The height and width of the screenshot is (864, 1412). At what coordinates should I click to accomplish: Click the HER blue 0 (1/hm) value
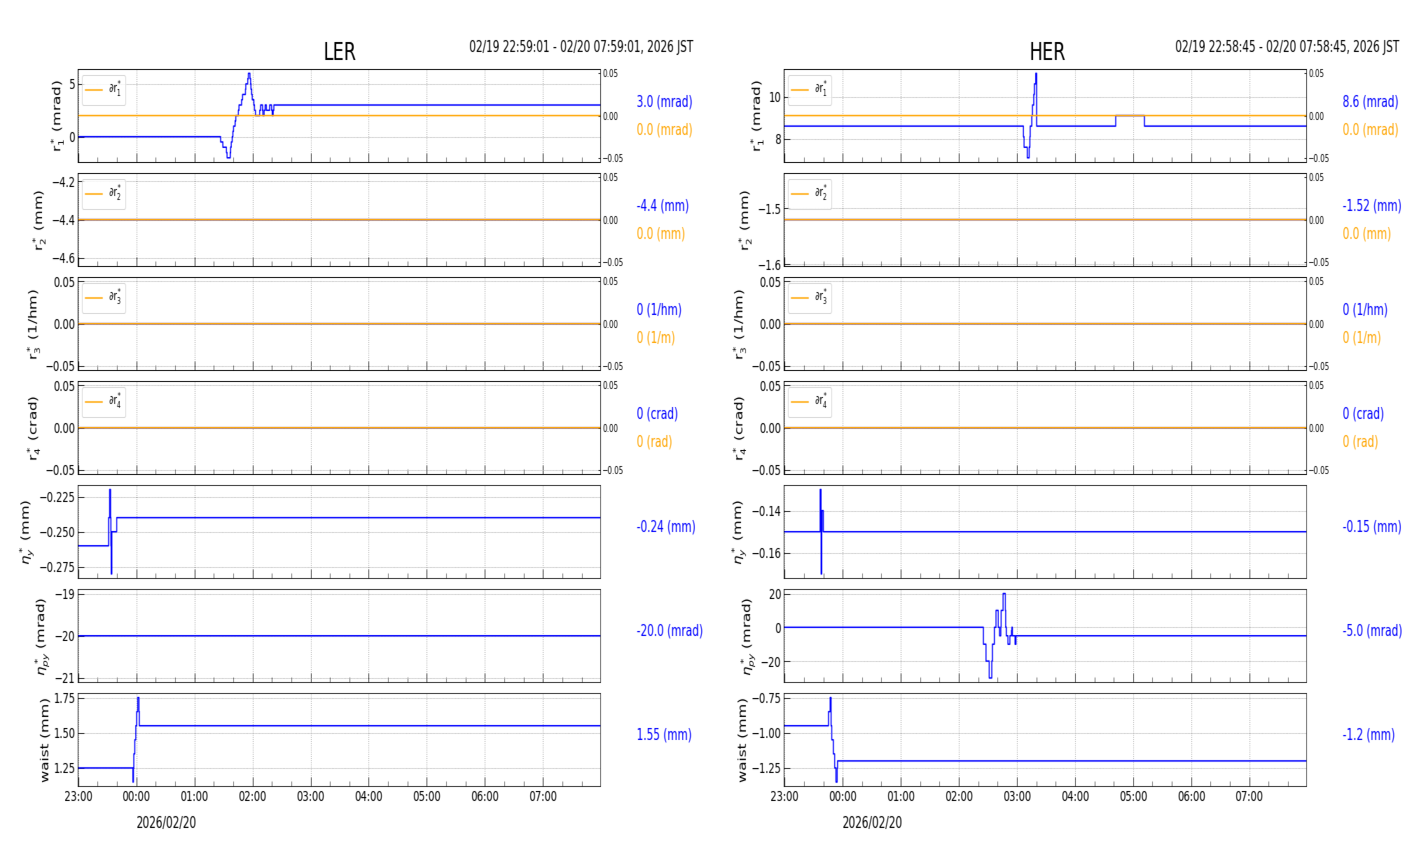pyautogui.click(x=1365, y=310)
